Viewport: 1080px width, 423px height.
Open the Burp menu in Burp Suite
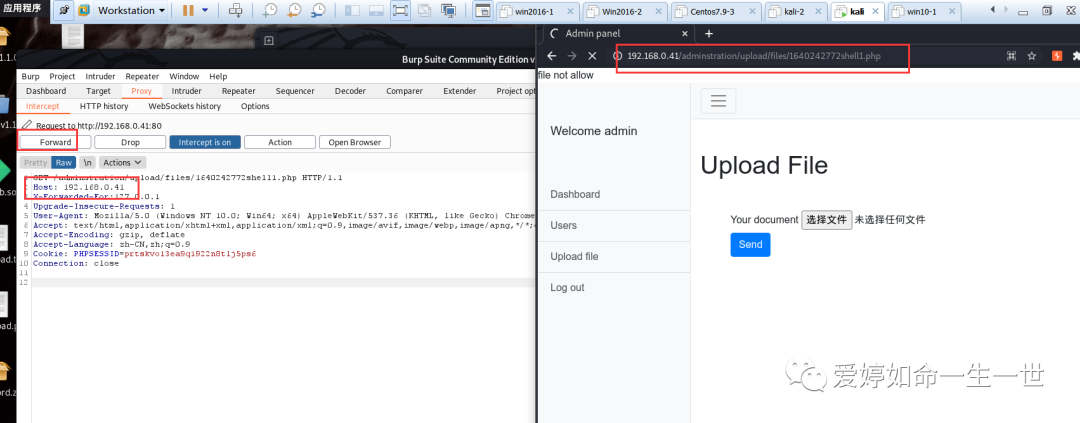click(x=30, y=76)
